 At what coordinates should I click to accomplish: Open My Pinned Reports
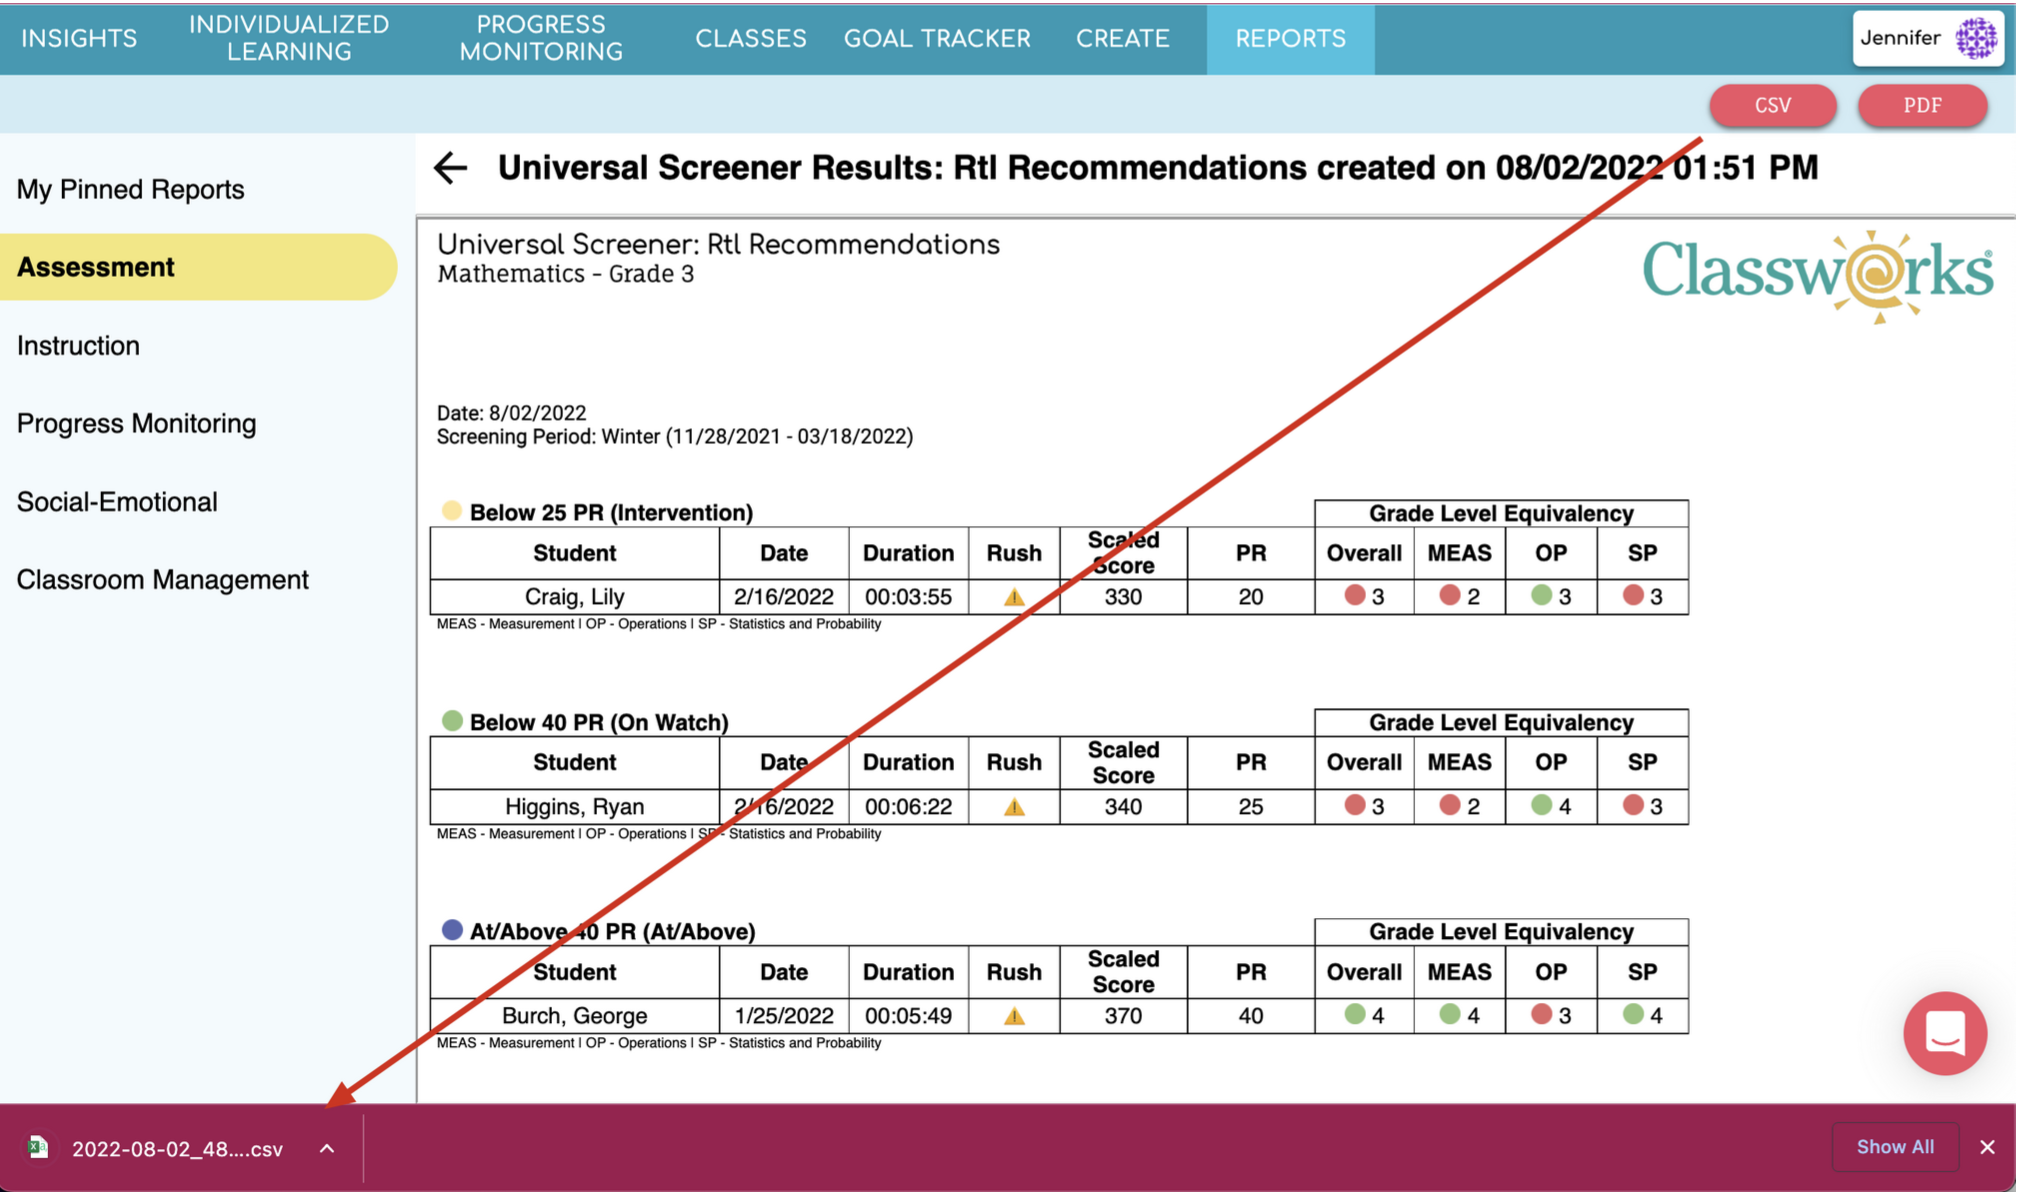[x=131, y=190]
